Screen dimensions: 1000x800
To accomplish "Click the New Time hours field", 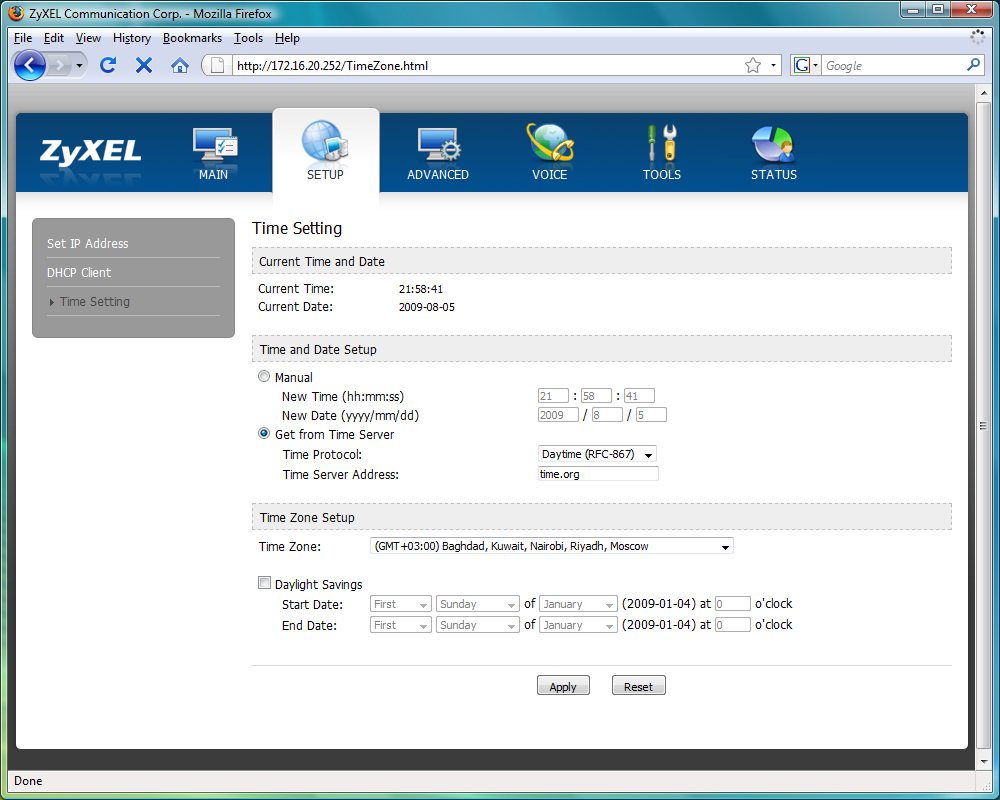I will point(553,396).
